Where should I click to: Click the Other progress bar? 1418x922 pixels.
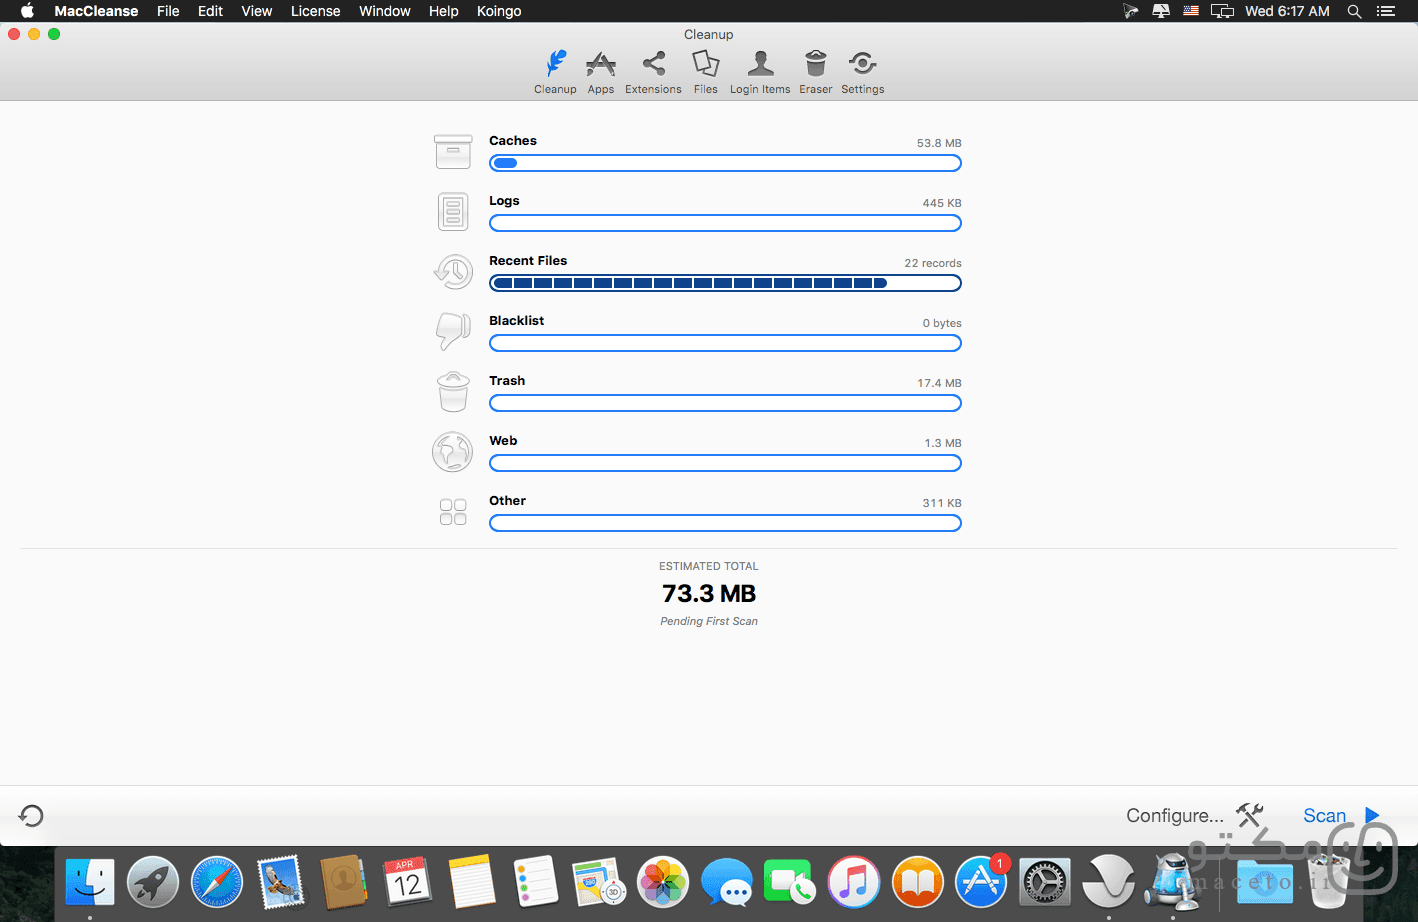(x=725, y=523)
